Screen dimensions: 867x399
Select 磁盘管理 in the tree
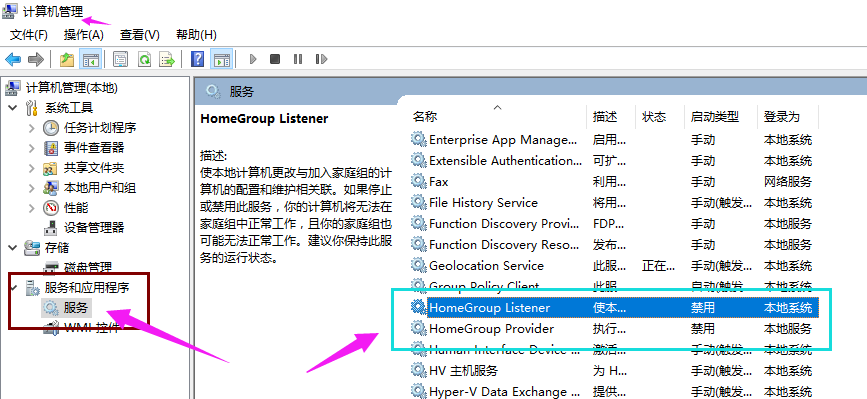coord(88,268)
